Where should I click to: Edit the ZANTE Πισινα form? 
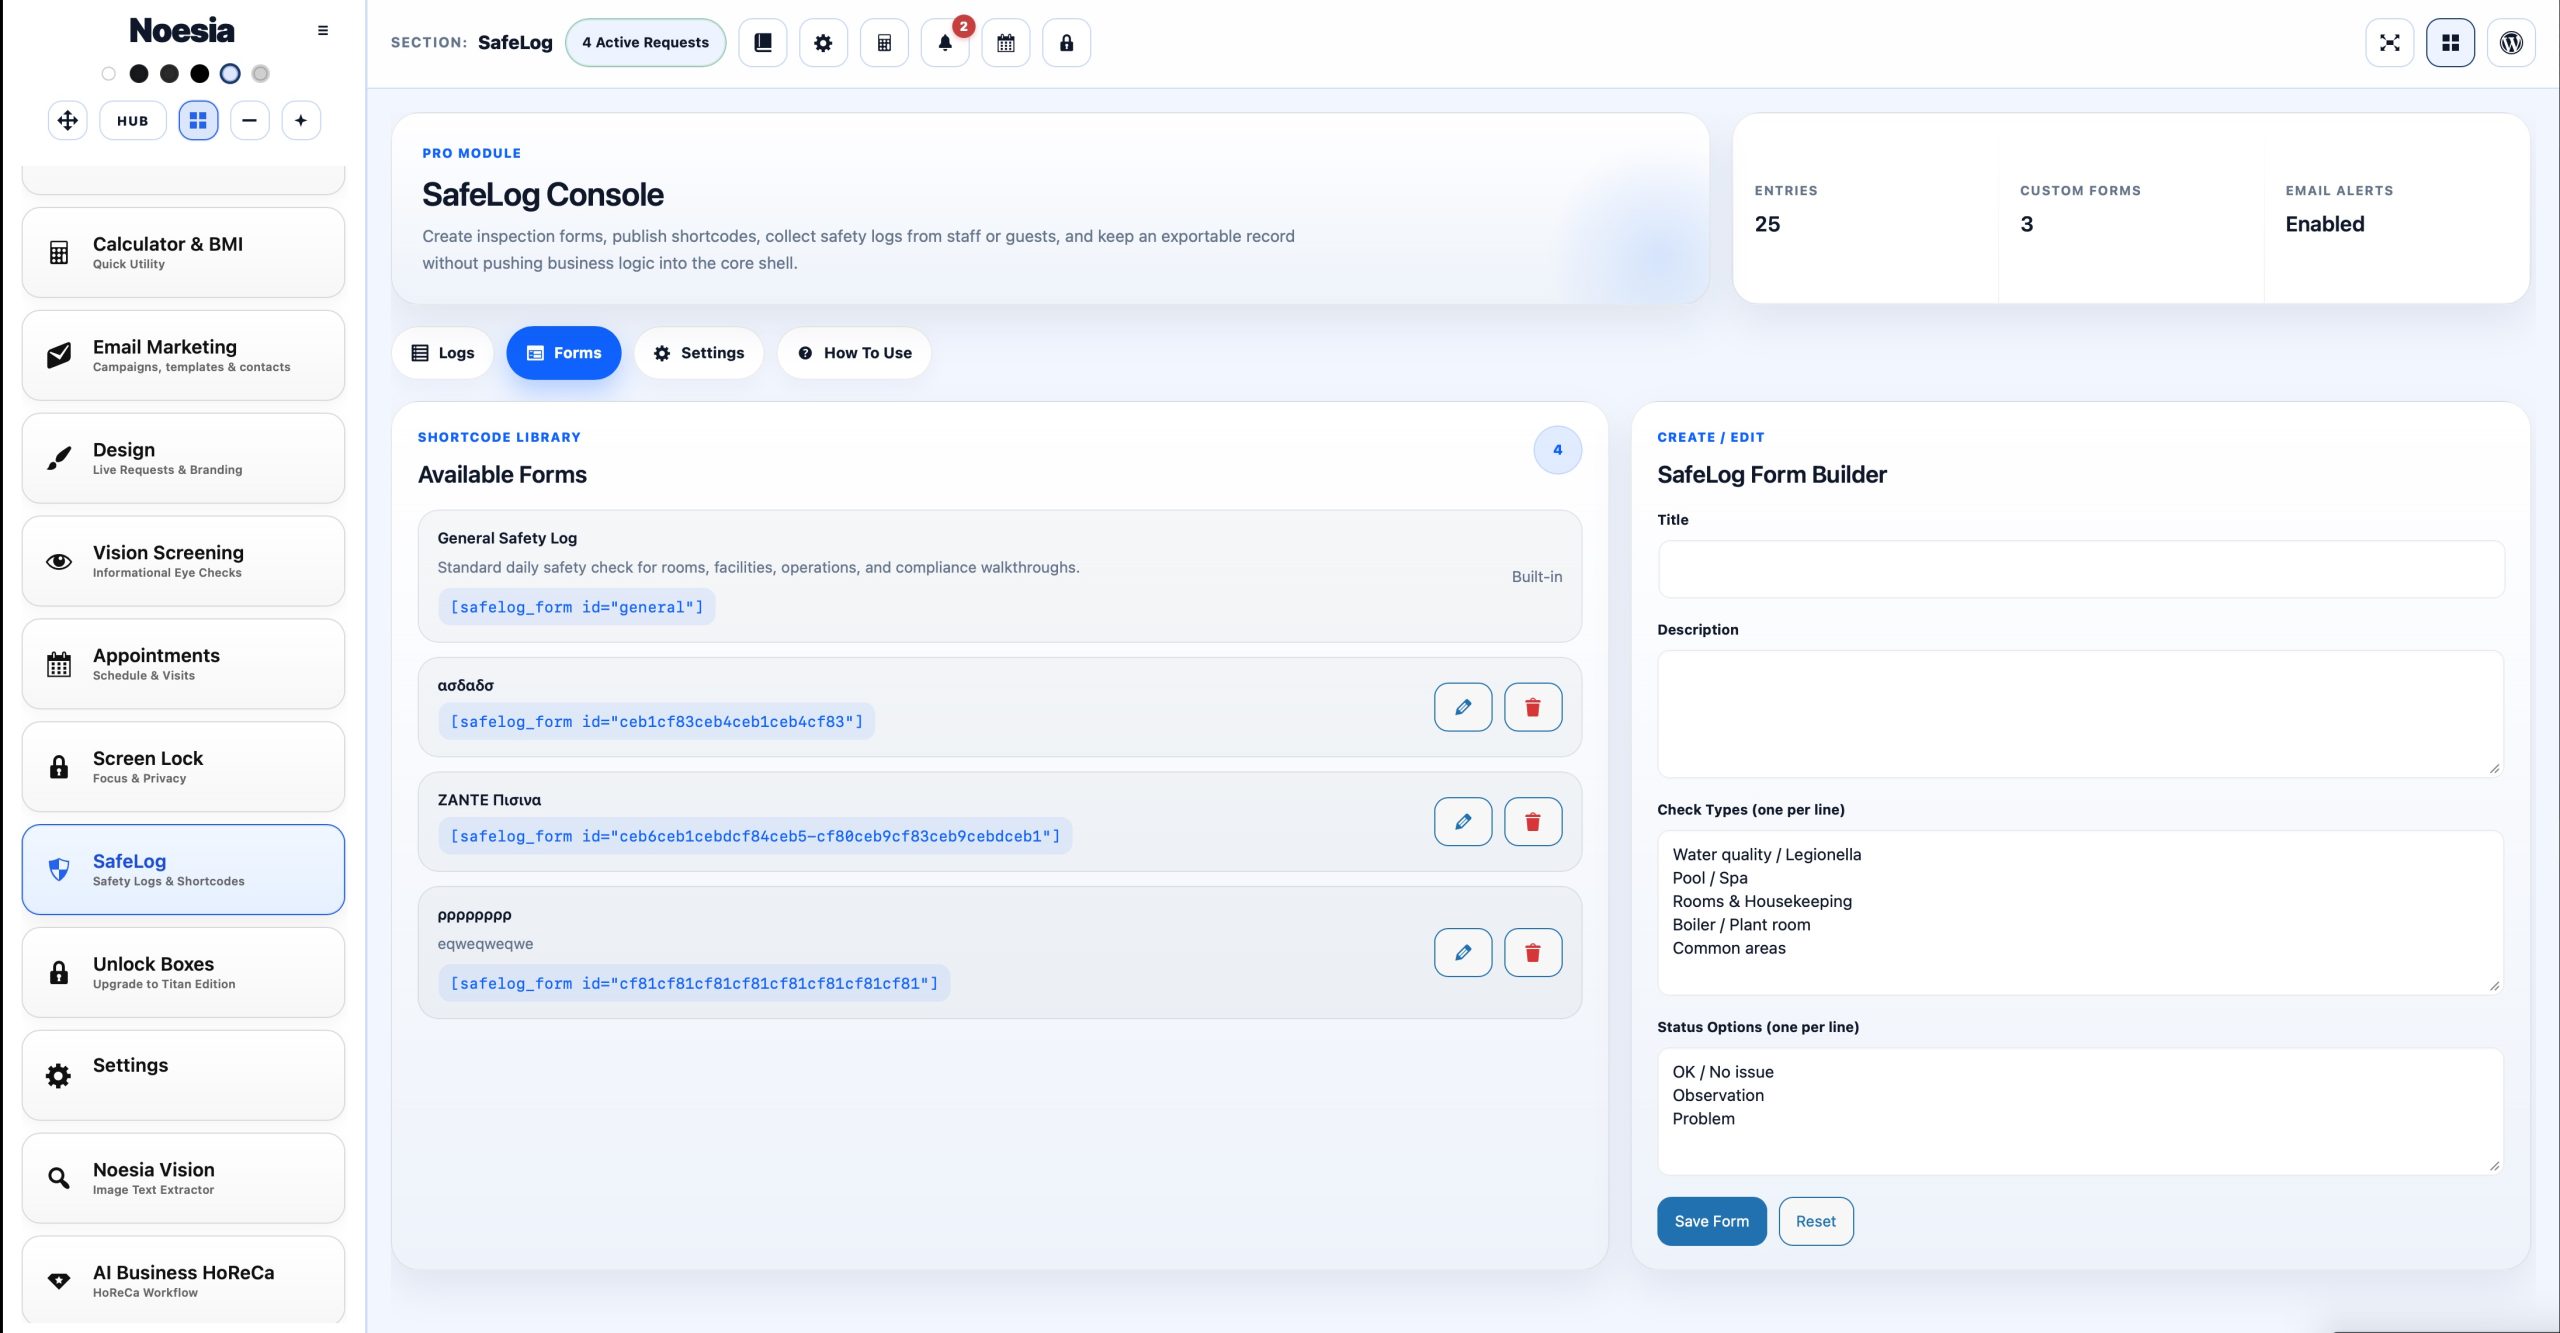[1463, 822]
